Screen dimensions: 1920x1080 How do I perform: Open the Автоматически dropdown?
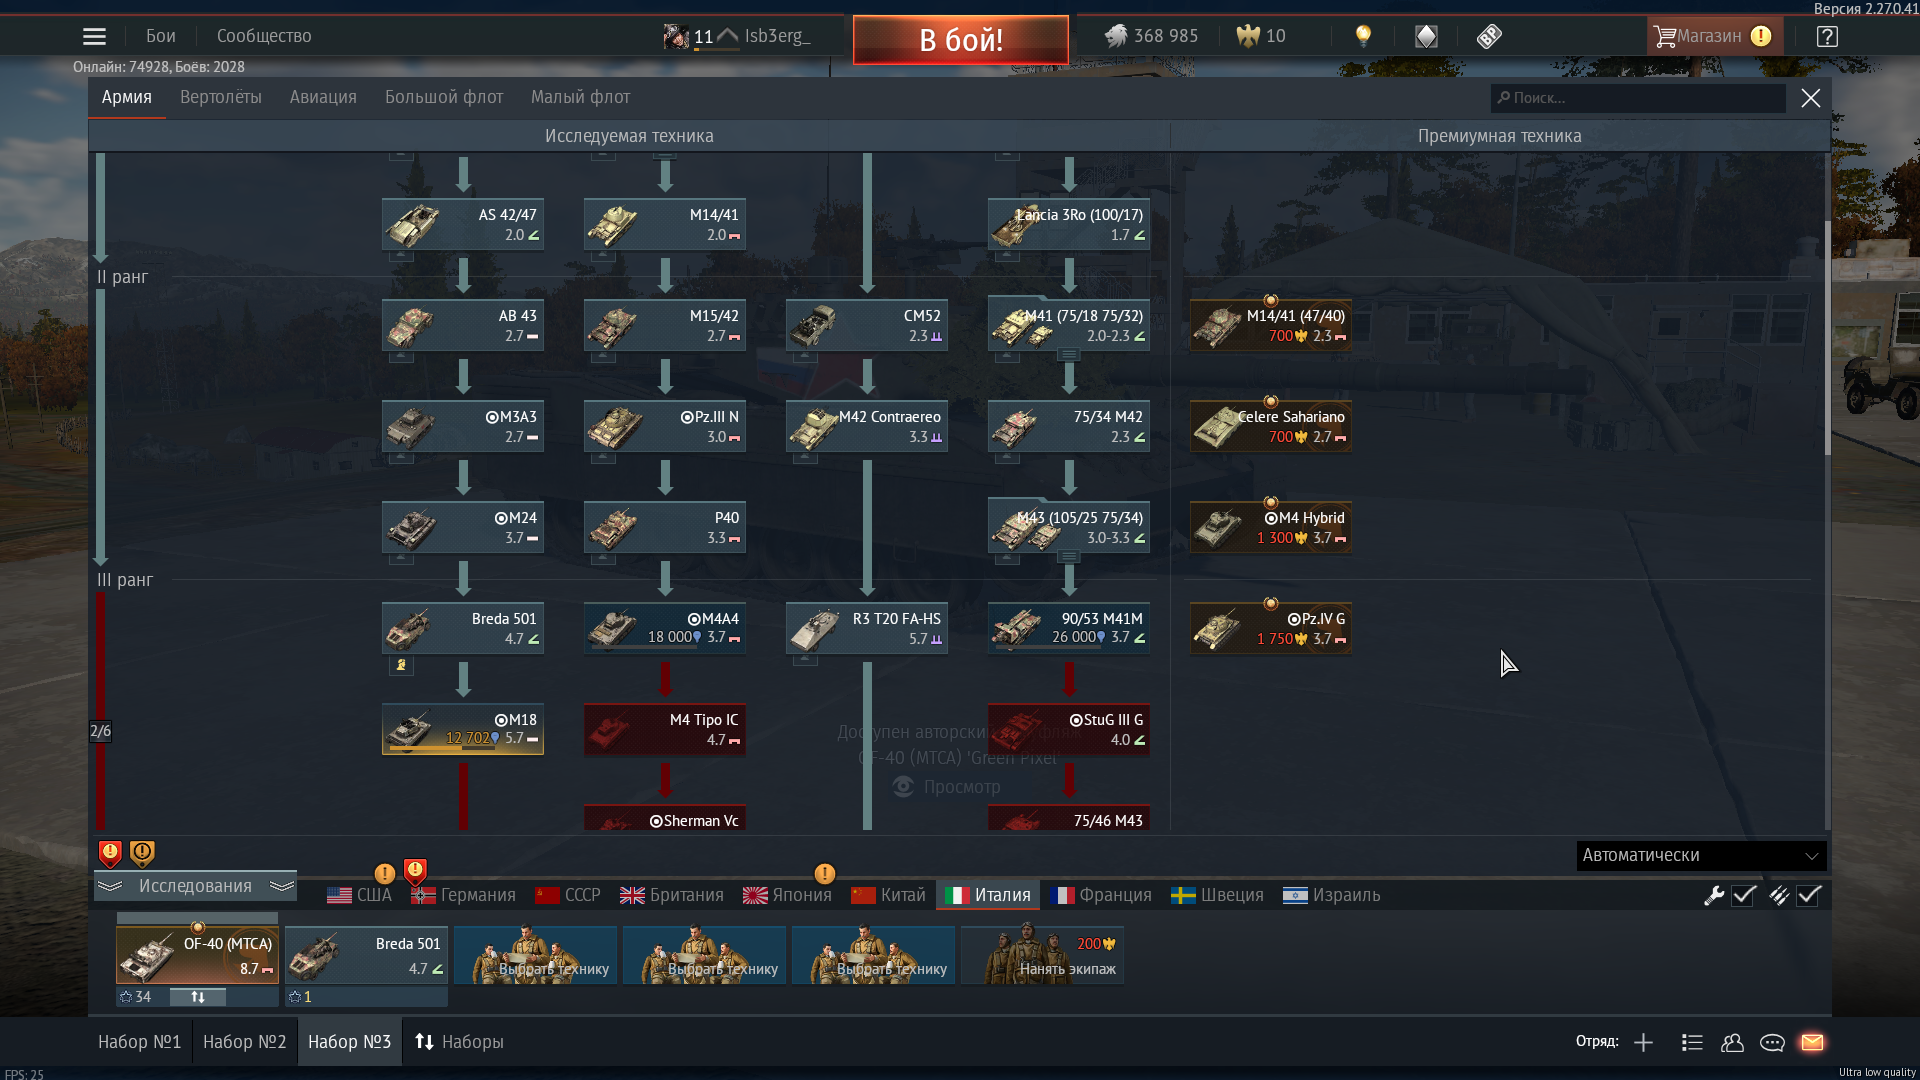point(1701,855)
